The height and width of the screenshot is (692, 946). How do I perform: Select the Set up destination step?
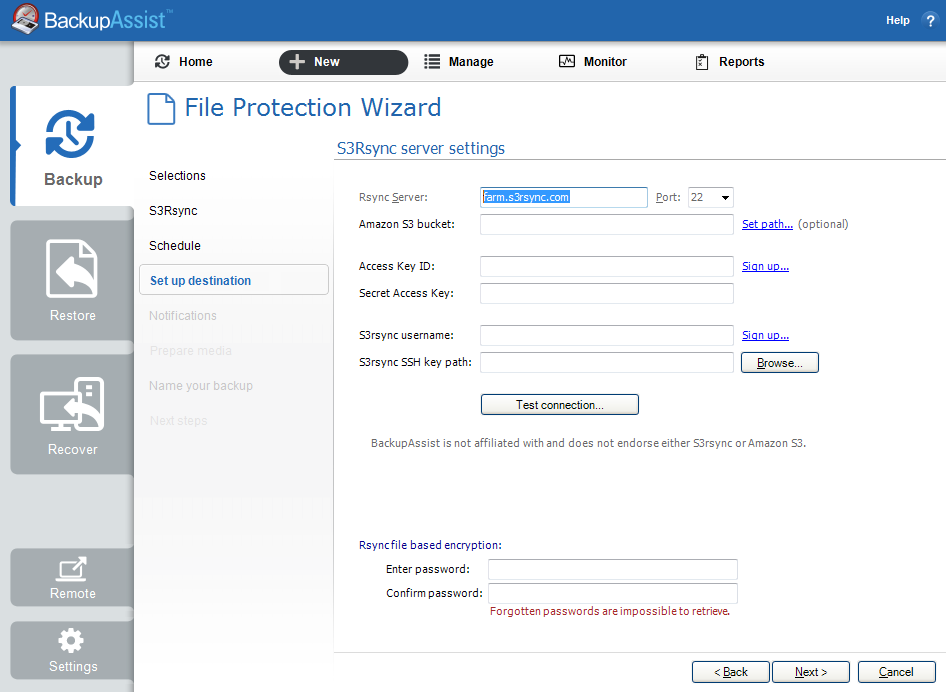pyautogui.click(x=234, y=280)
